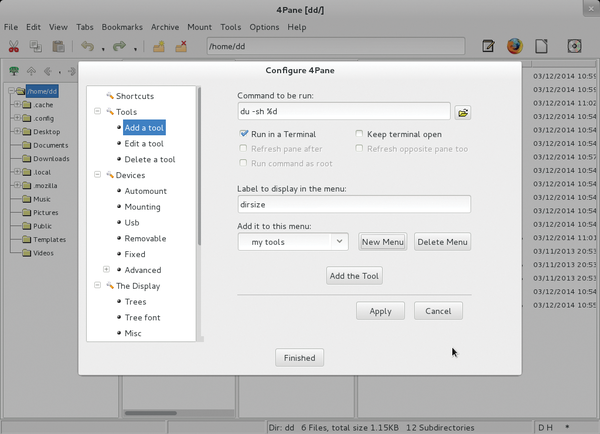
Task: Click the tree view icon in pane toolbar
Action: [14, 71]
